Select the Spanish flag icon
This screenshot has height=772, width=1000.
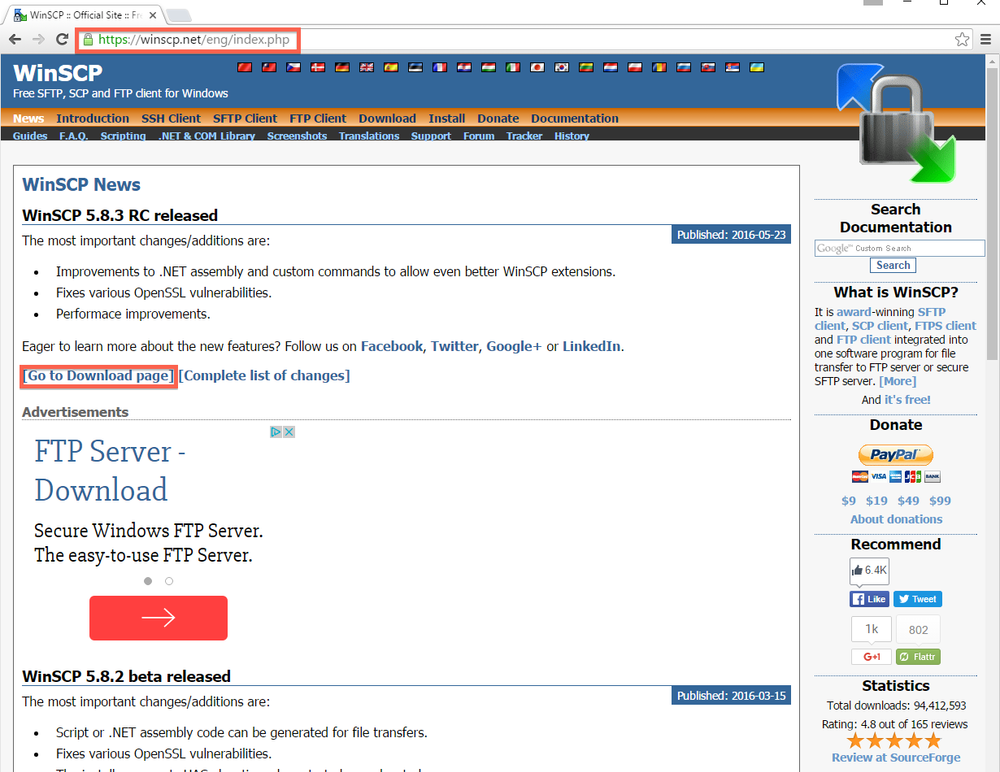[391, 67]
